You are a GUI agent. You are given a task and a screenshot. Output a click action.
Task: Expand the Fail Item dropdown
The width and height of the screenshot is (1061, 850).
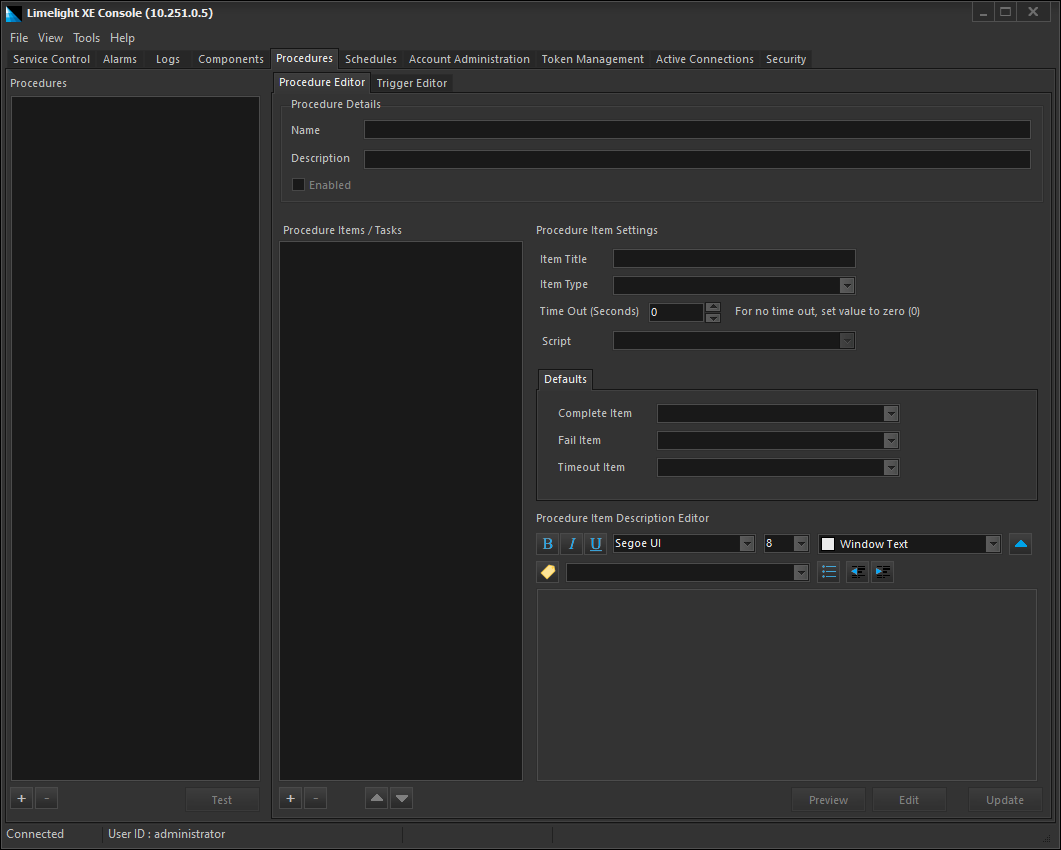[891, 441]
